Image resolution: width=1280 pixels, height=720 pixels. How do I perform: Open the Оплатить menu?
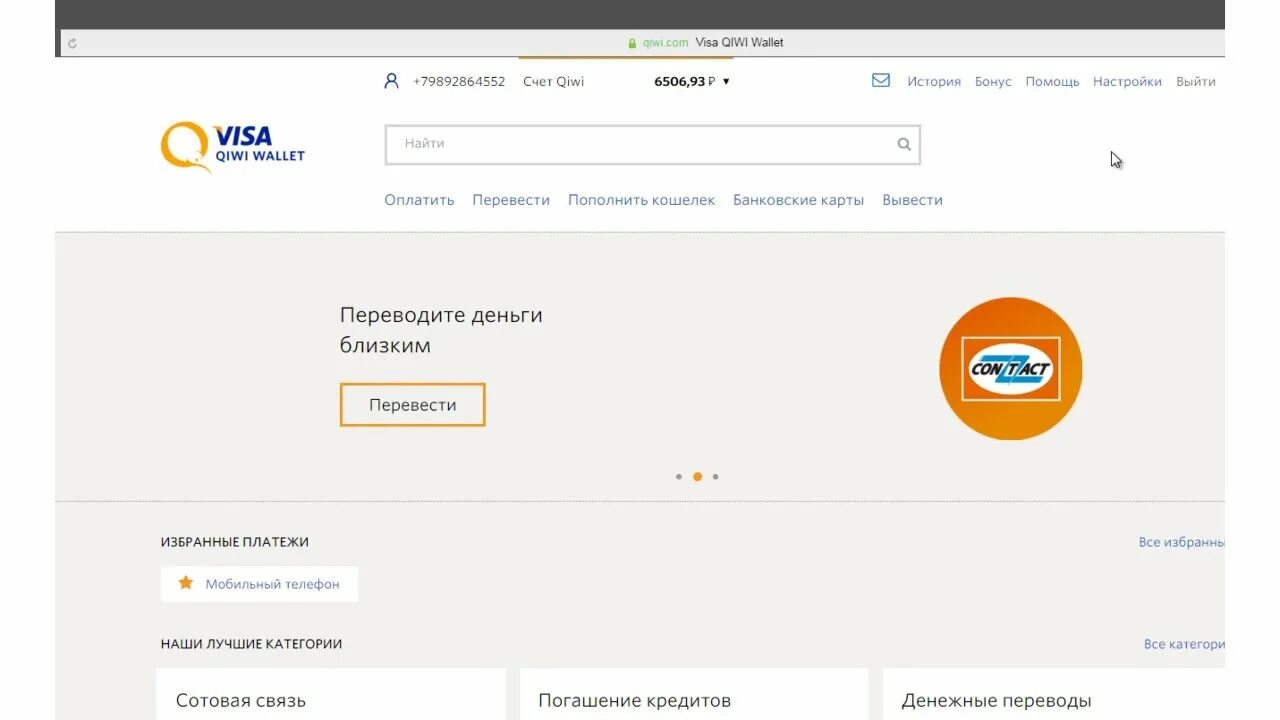click(419, 200)
